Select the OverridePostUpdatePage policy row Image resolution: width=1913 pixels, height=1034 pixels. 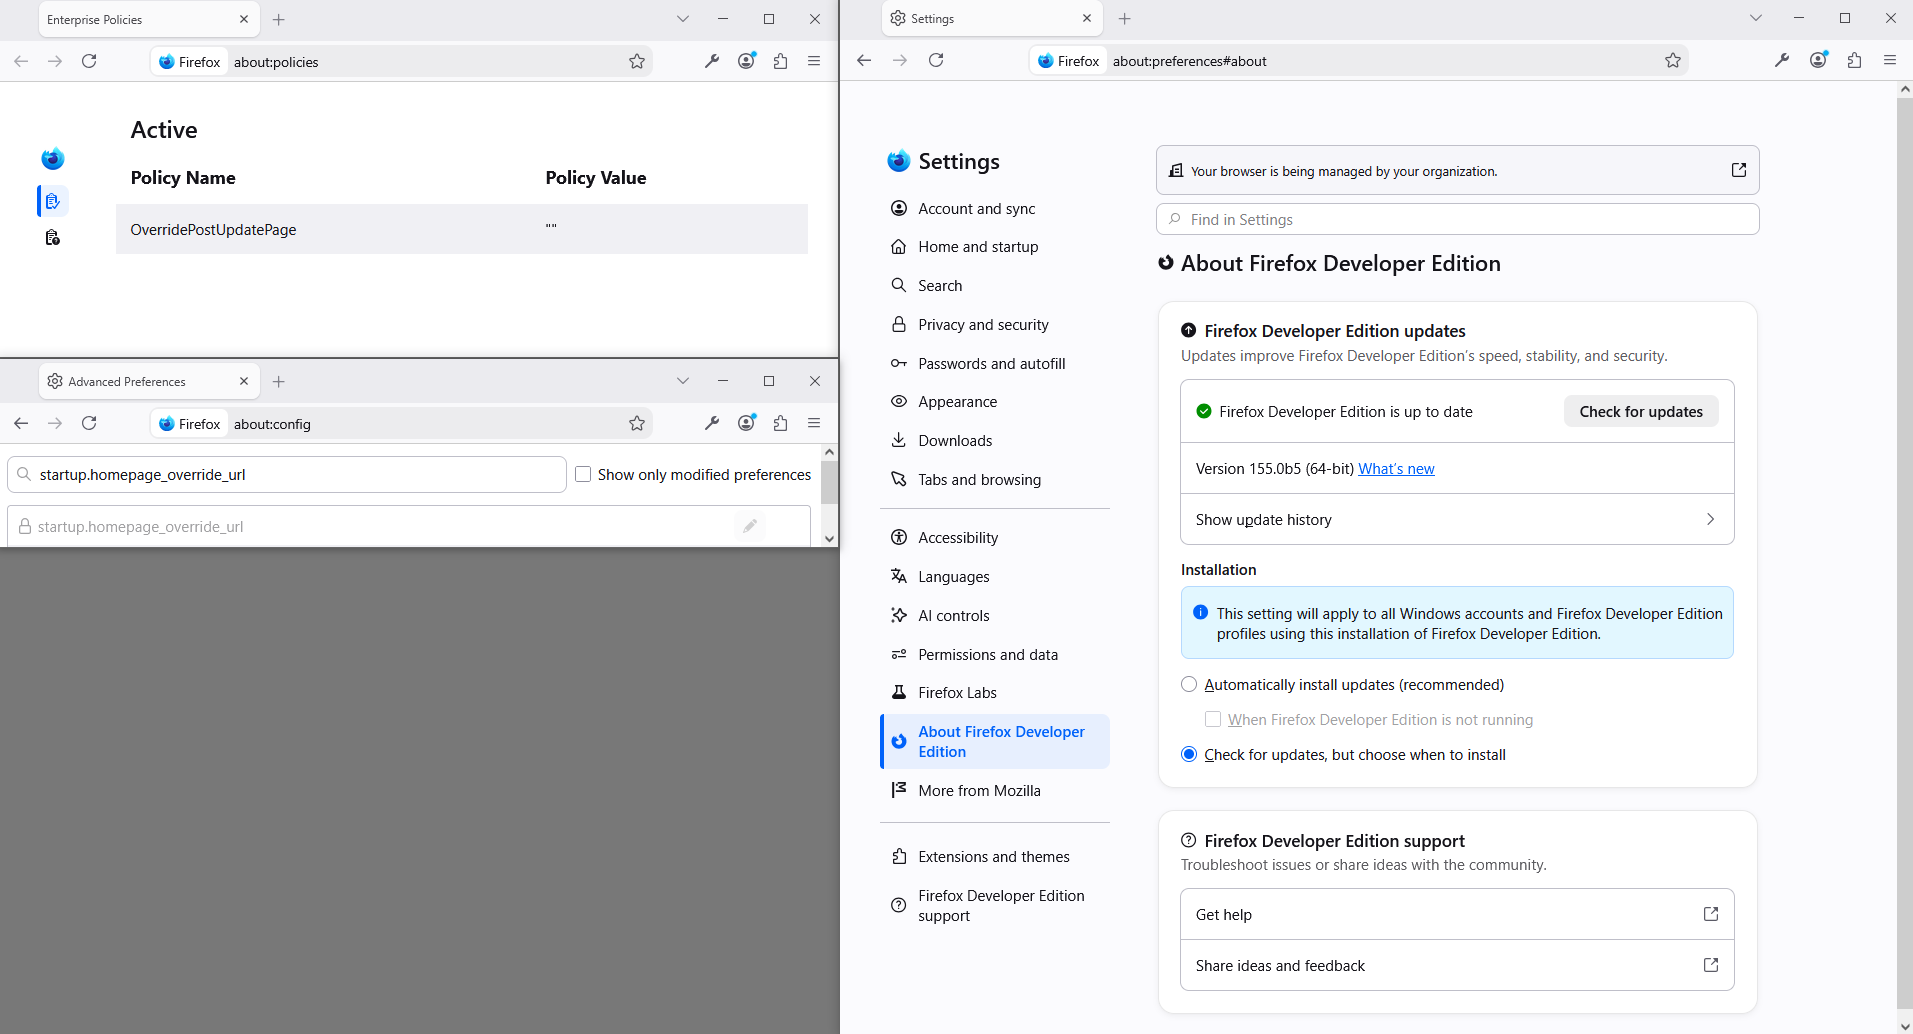point(462,229)
